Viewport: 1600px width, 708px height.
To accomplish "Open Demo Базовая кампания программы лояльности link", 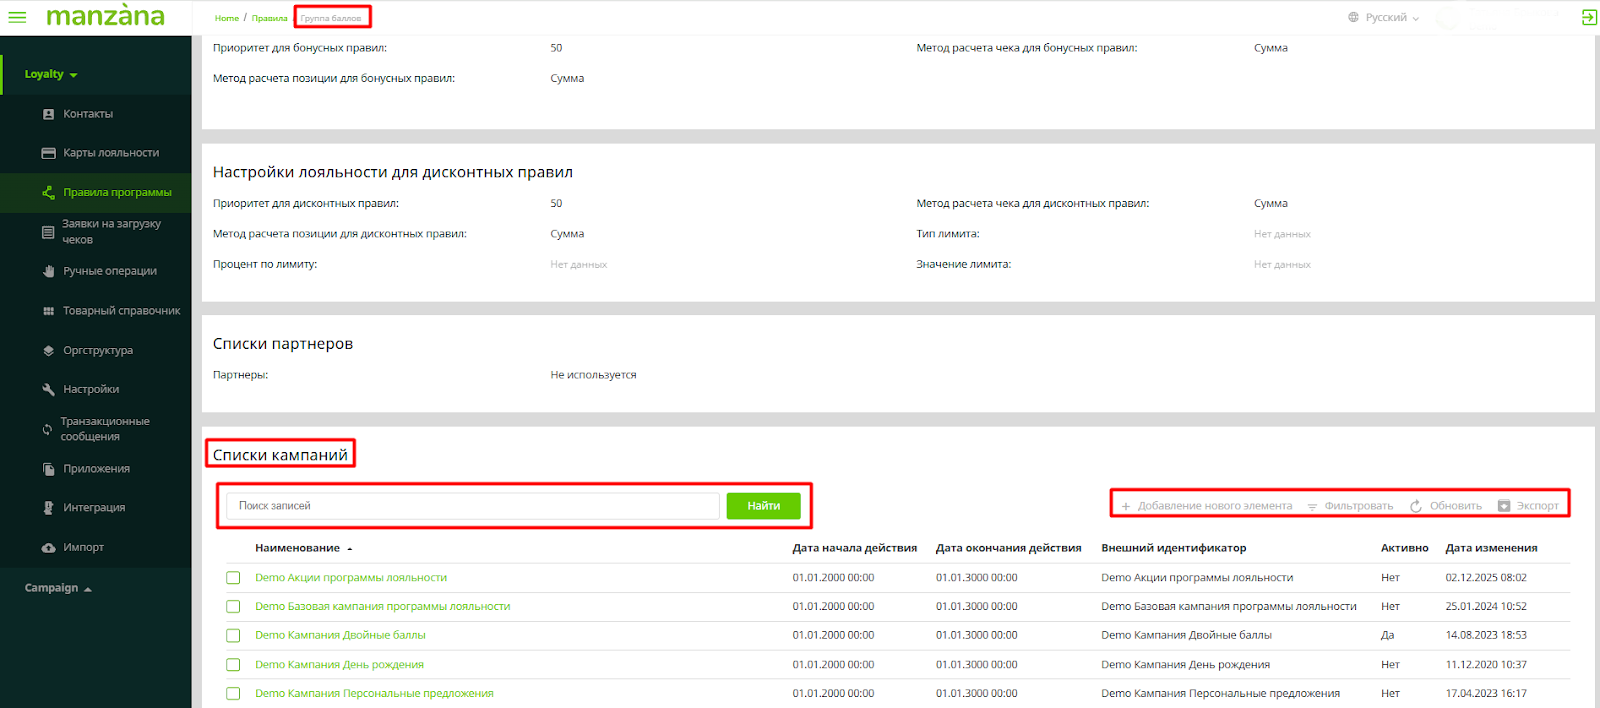I will [382, 606].
